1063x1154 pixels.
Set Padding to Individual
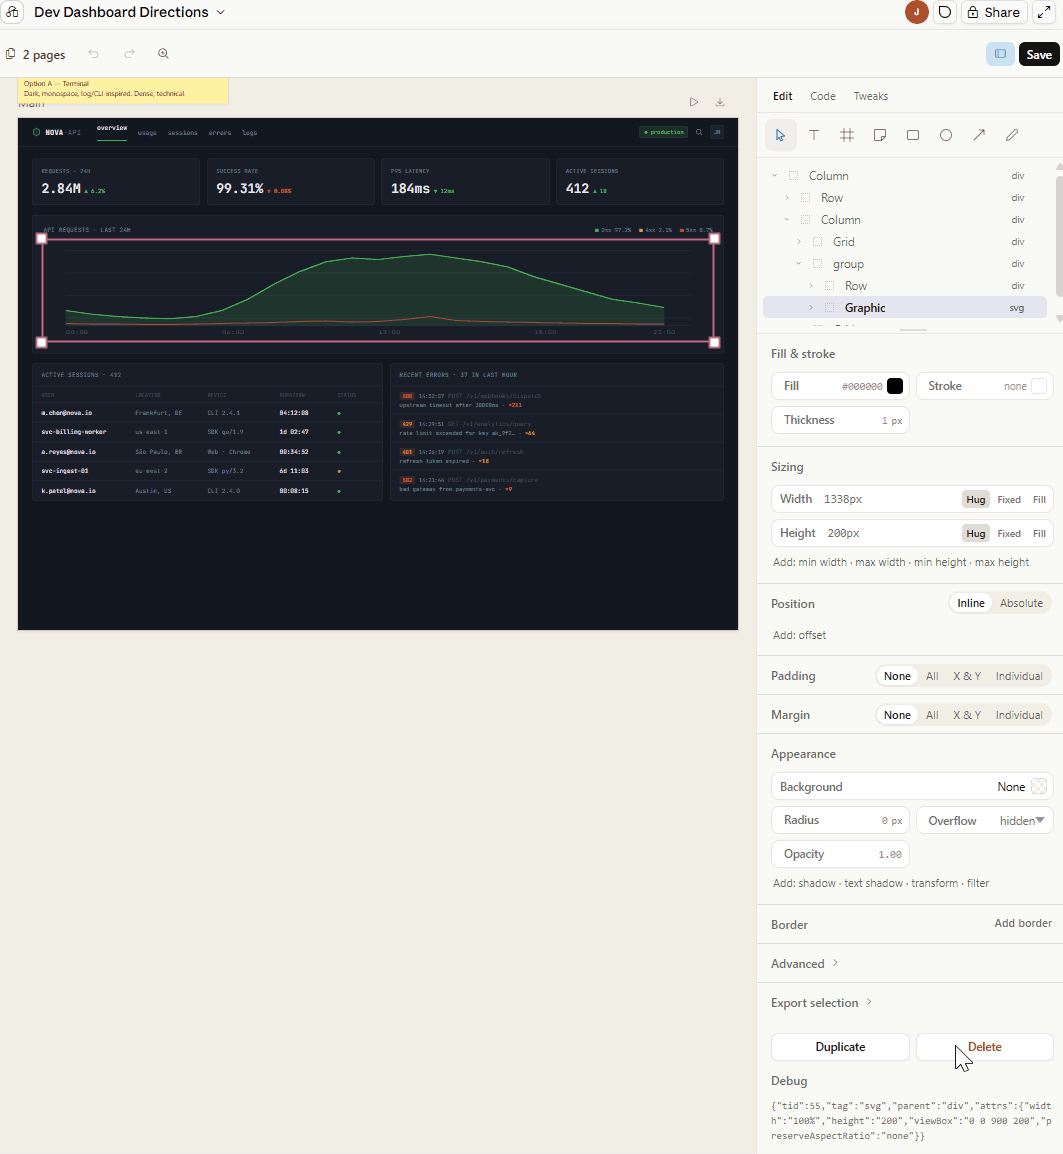coord(1019,676)
